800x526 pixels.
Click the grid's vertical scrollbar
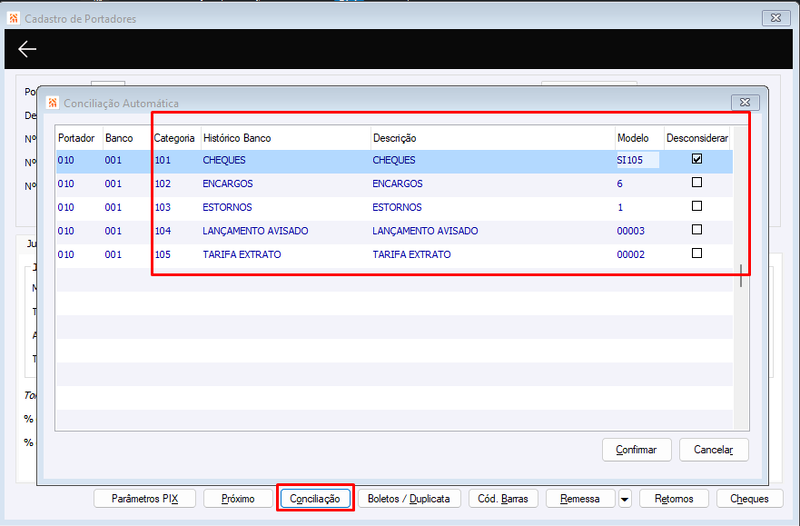(x=741, y=275)
